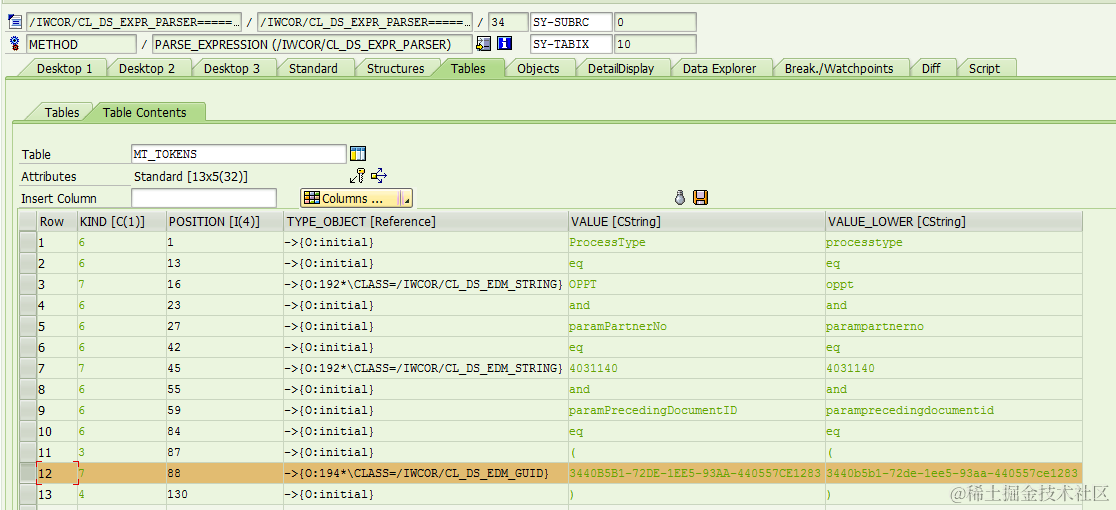Click the include/program list icon beside the first path field
The image size is (1116, 510).
tap(14, 21)
